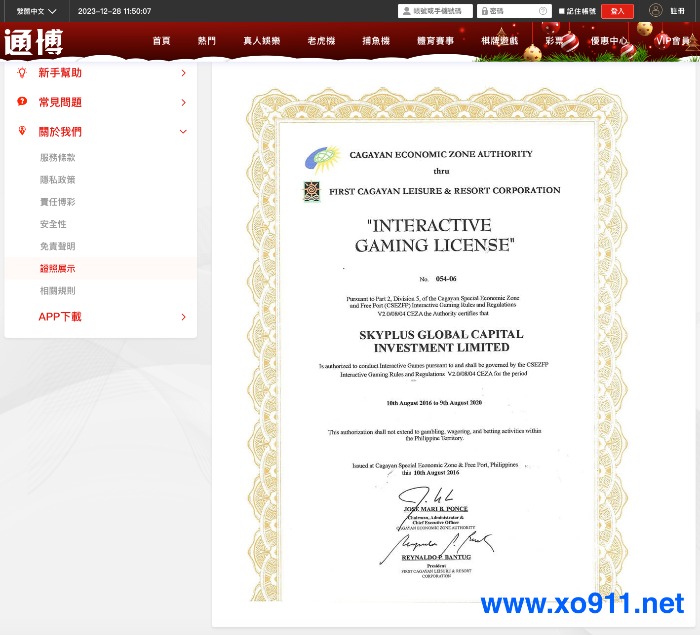Toggle the 記住帳號 remember account checkbox
Viewport: 700px width, 635px height.
click(x=562, y=11)
